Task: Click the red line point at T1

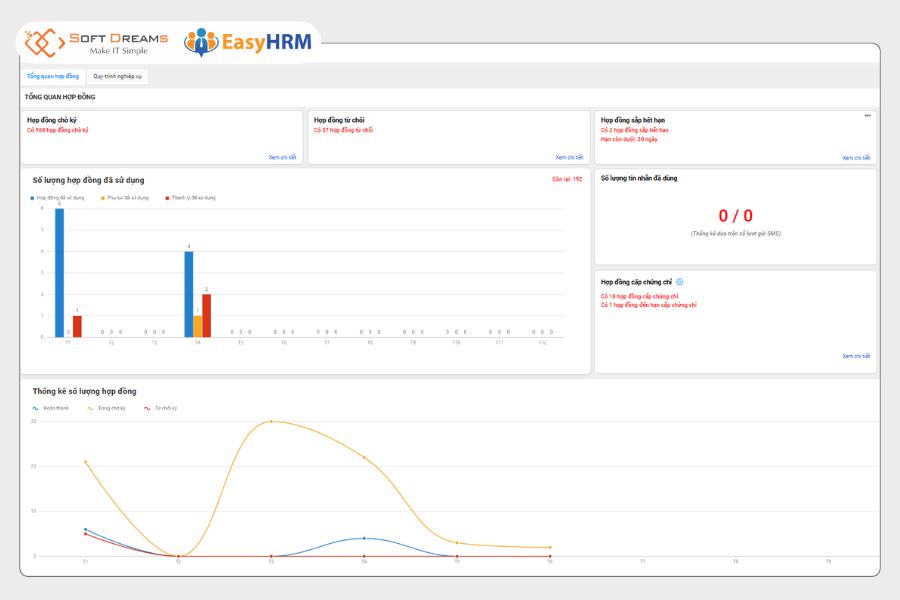Action: click(x=86, y=534)
